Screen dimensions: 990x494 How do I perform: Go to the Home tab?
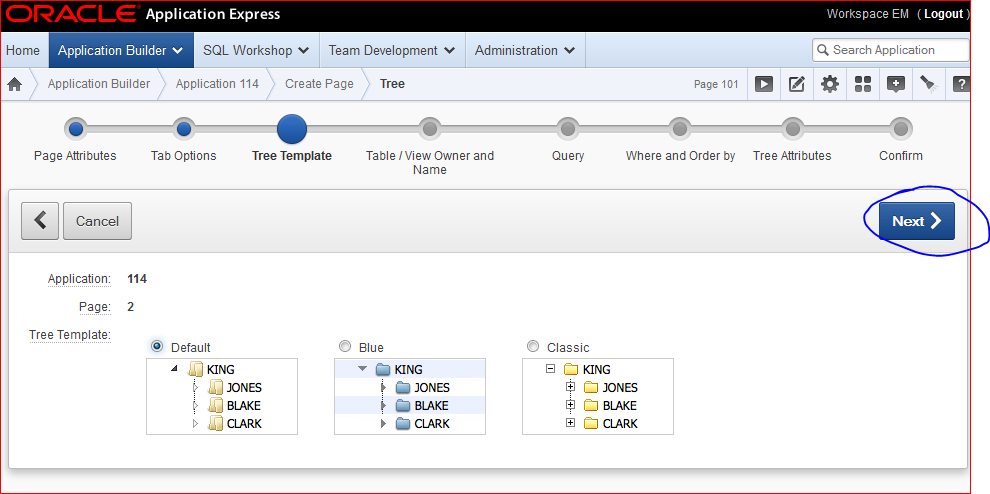[23, 50]
